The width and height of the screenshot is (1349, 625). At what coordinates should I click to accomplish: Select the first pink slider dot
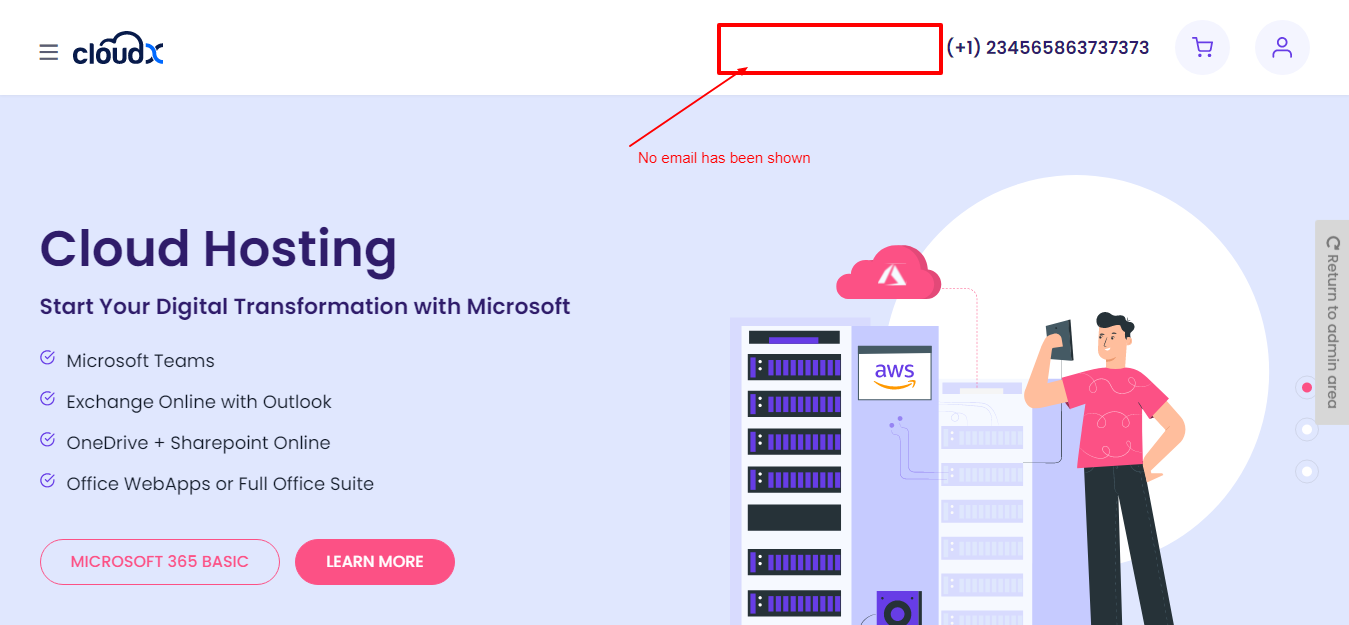1306,387
